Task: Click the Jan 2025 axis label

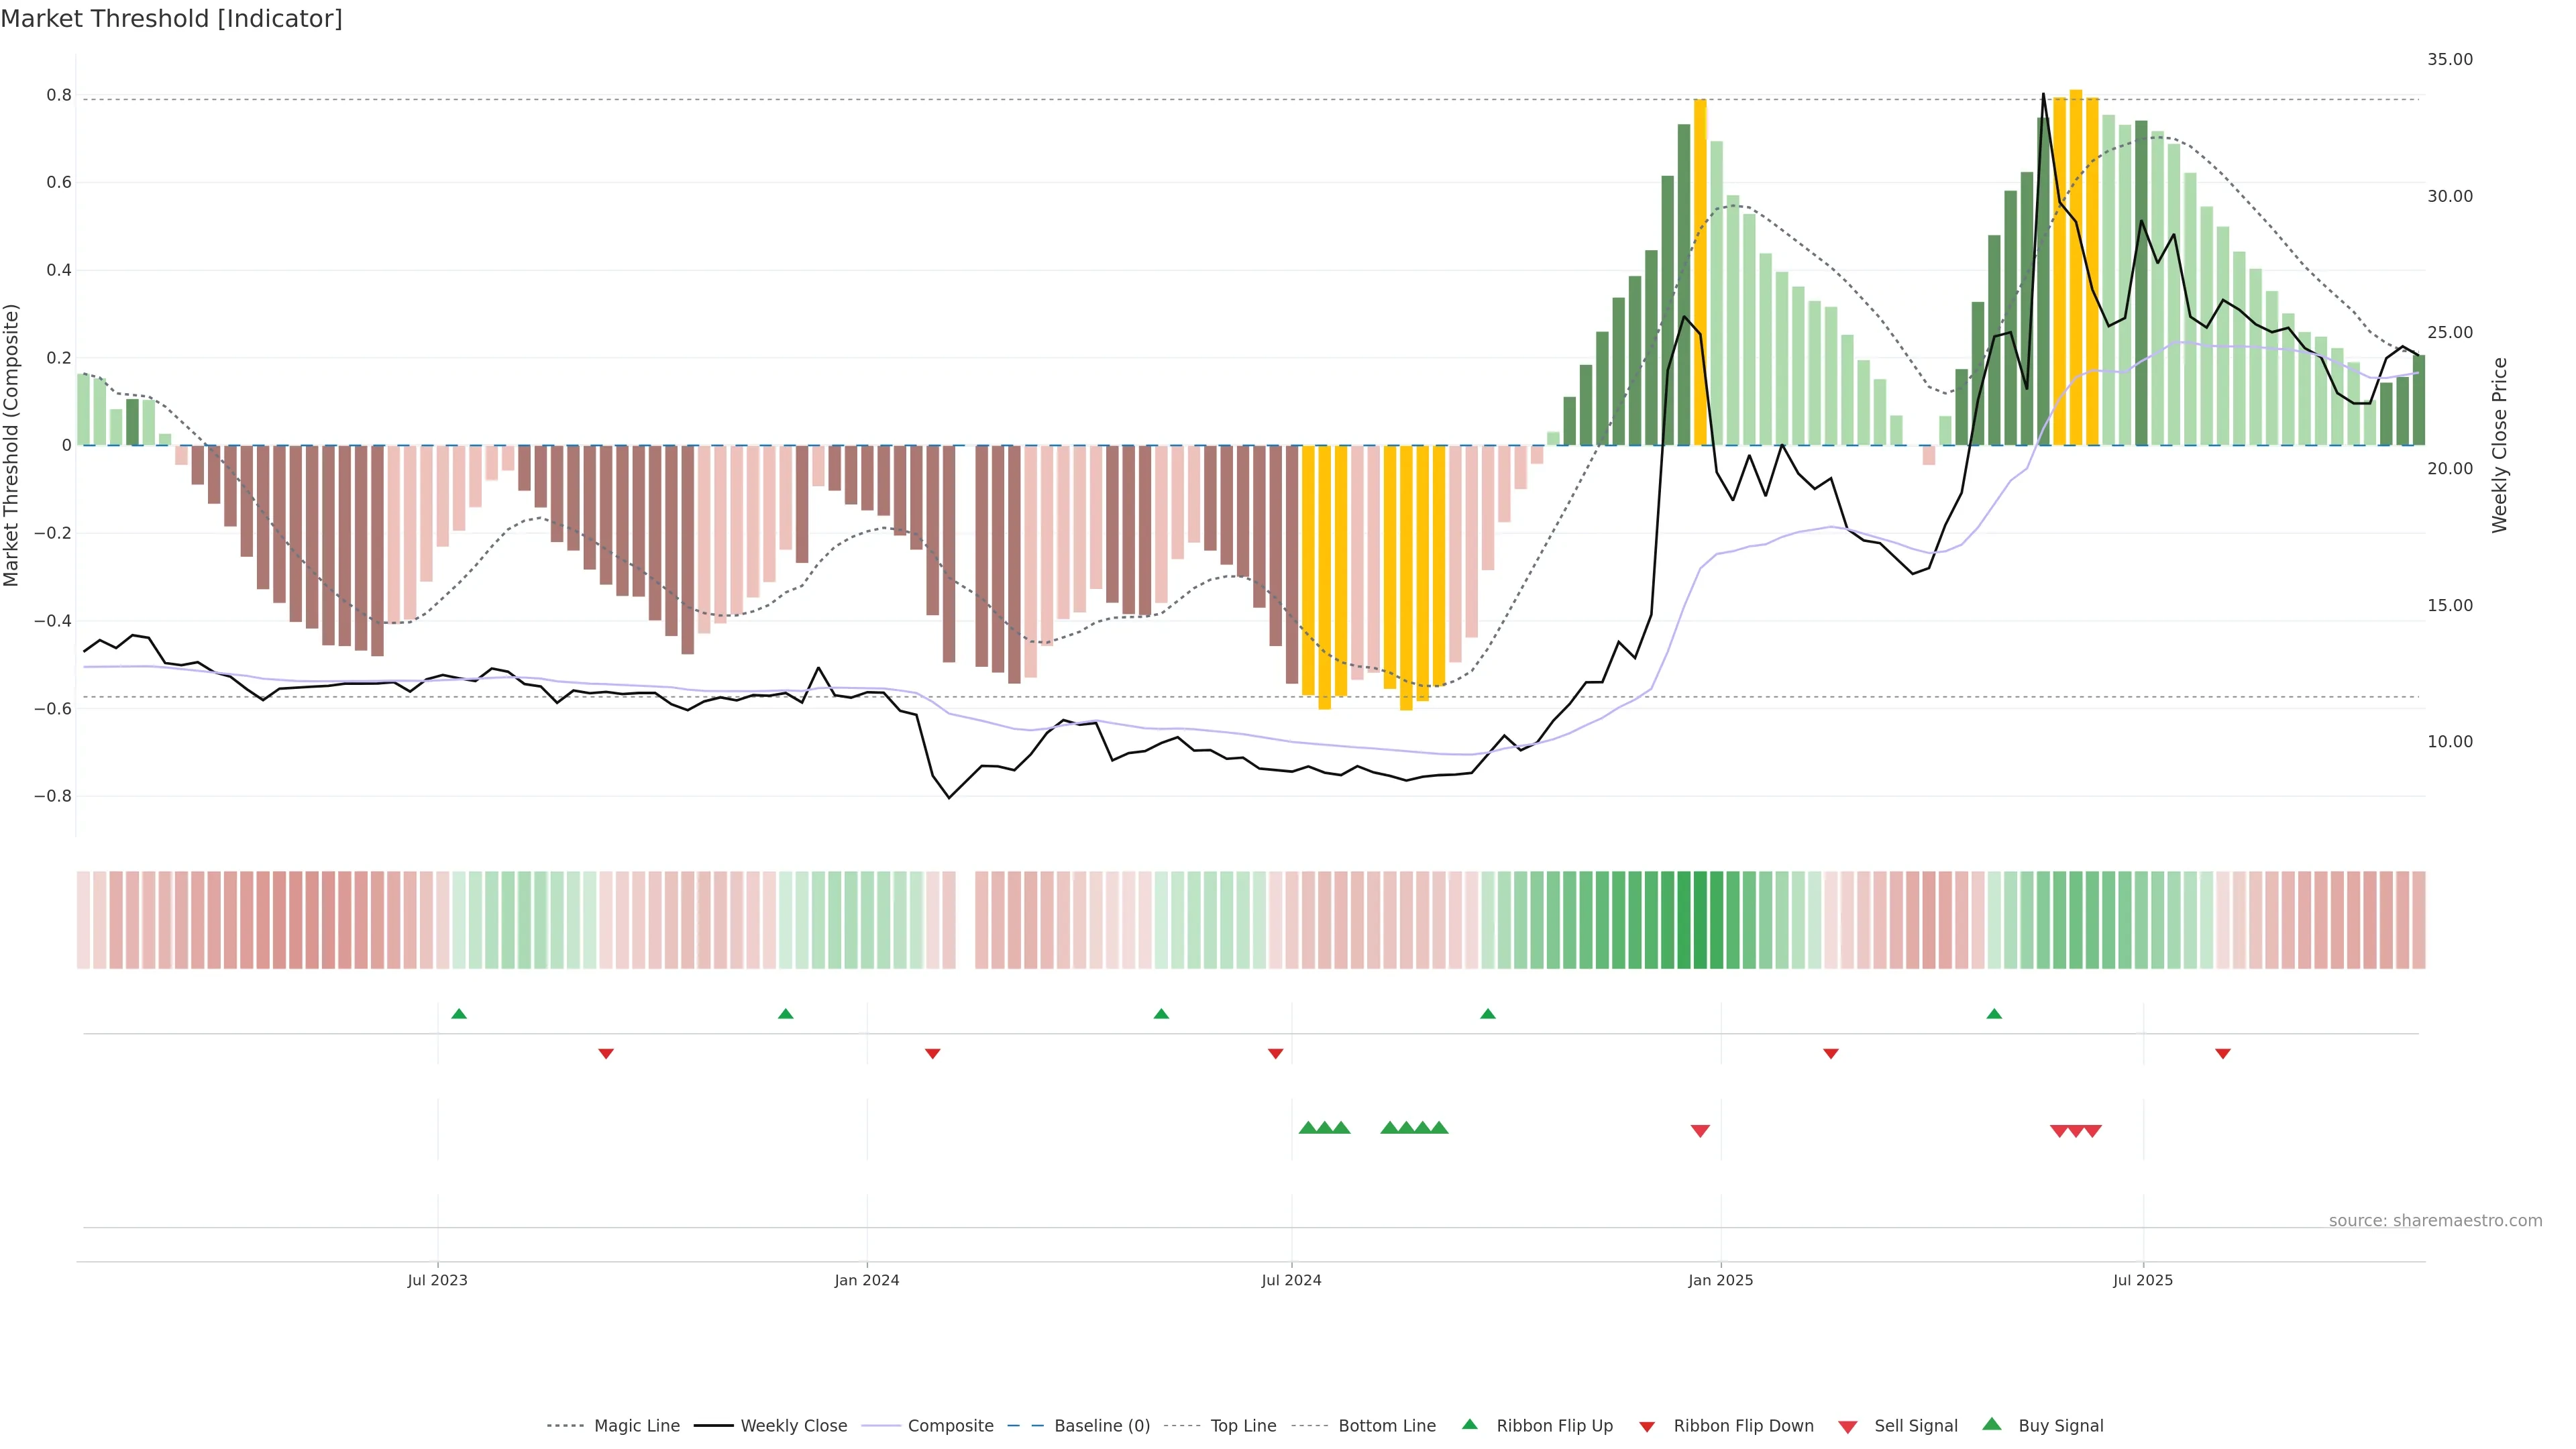Action: click(x=1720, y=1280)
